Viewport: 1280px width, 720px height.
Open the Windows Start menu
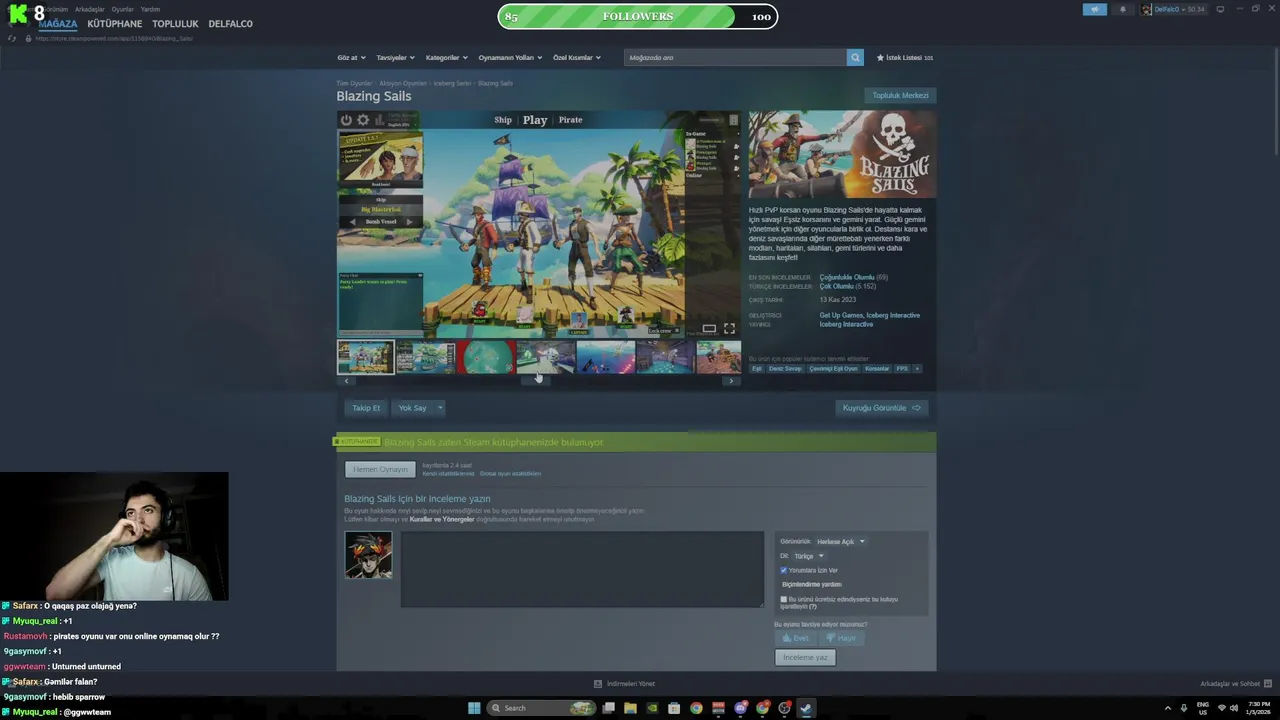[x=474, y=708]
